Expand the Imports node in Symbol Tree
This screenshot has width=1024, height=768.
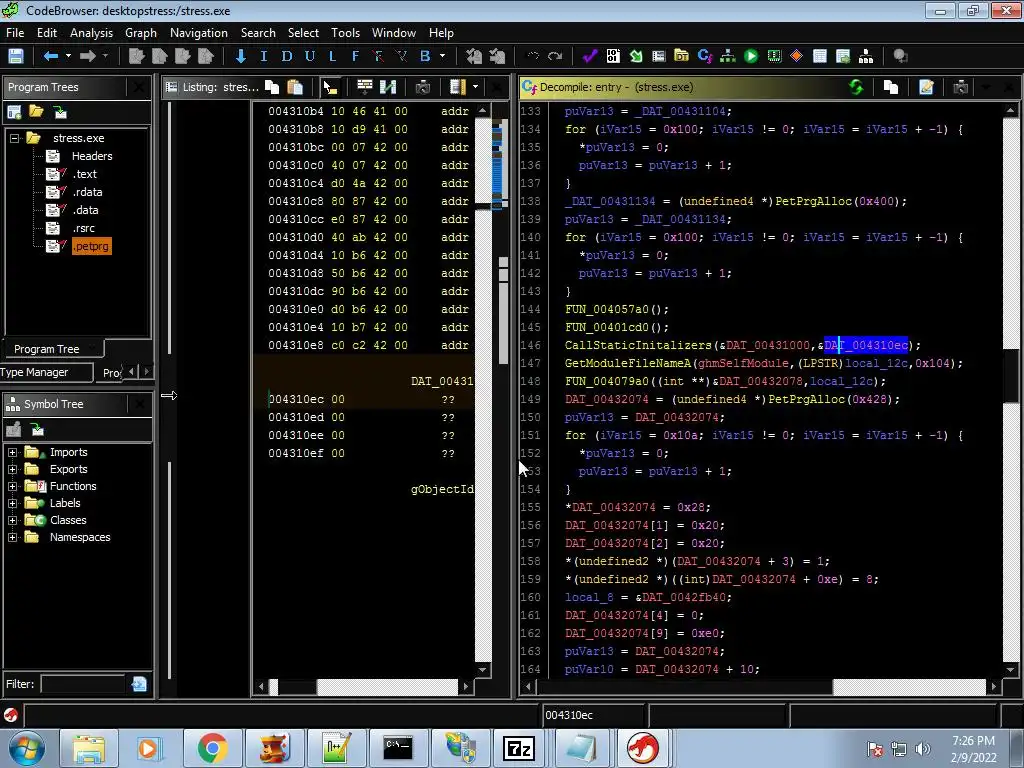point(12,453)
